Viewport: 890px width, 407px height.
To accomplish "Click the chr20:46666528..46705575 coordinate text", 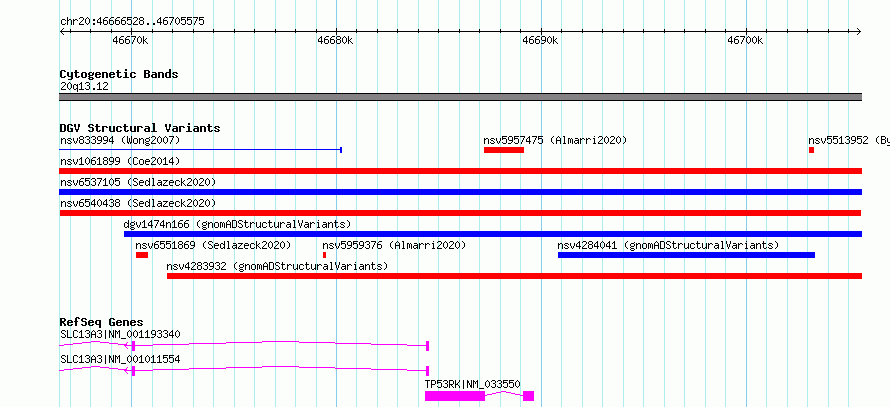I will coord(132,22).
